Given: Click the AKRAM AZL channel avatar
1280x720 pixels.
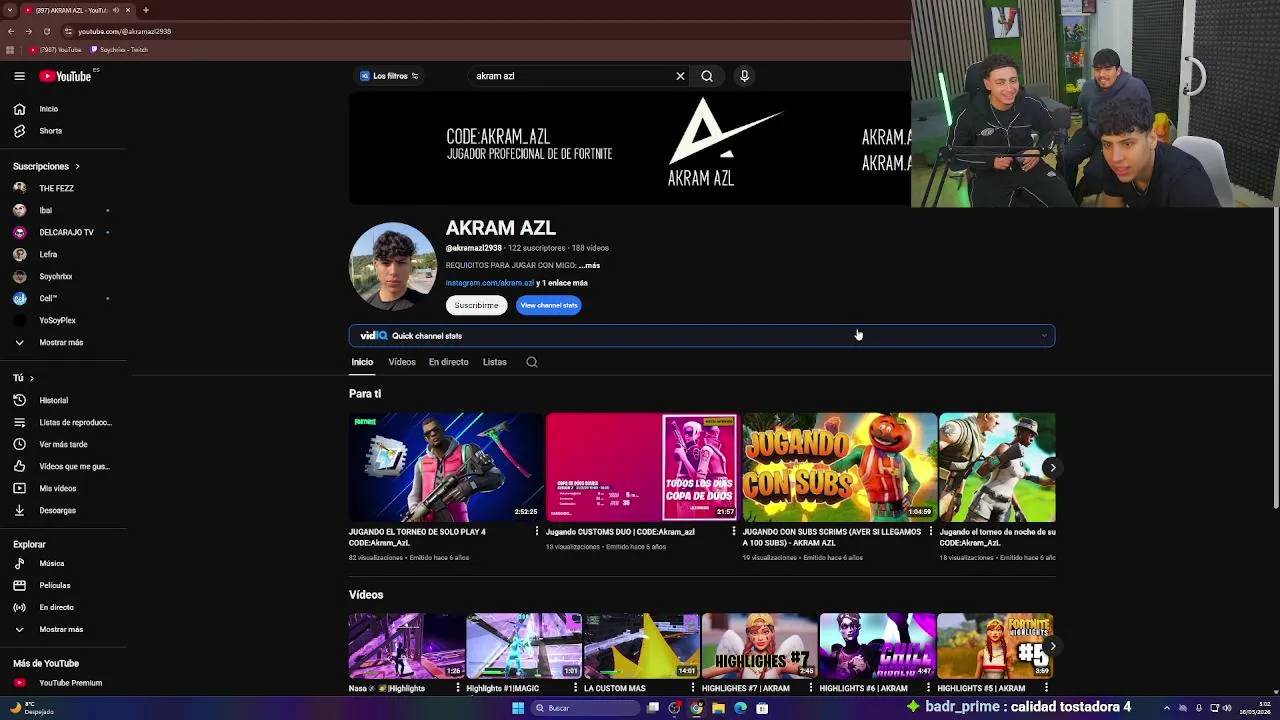Looking at the screenshot, I should point(393,267).
